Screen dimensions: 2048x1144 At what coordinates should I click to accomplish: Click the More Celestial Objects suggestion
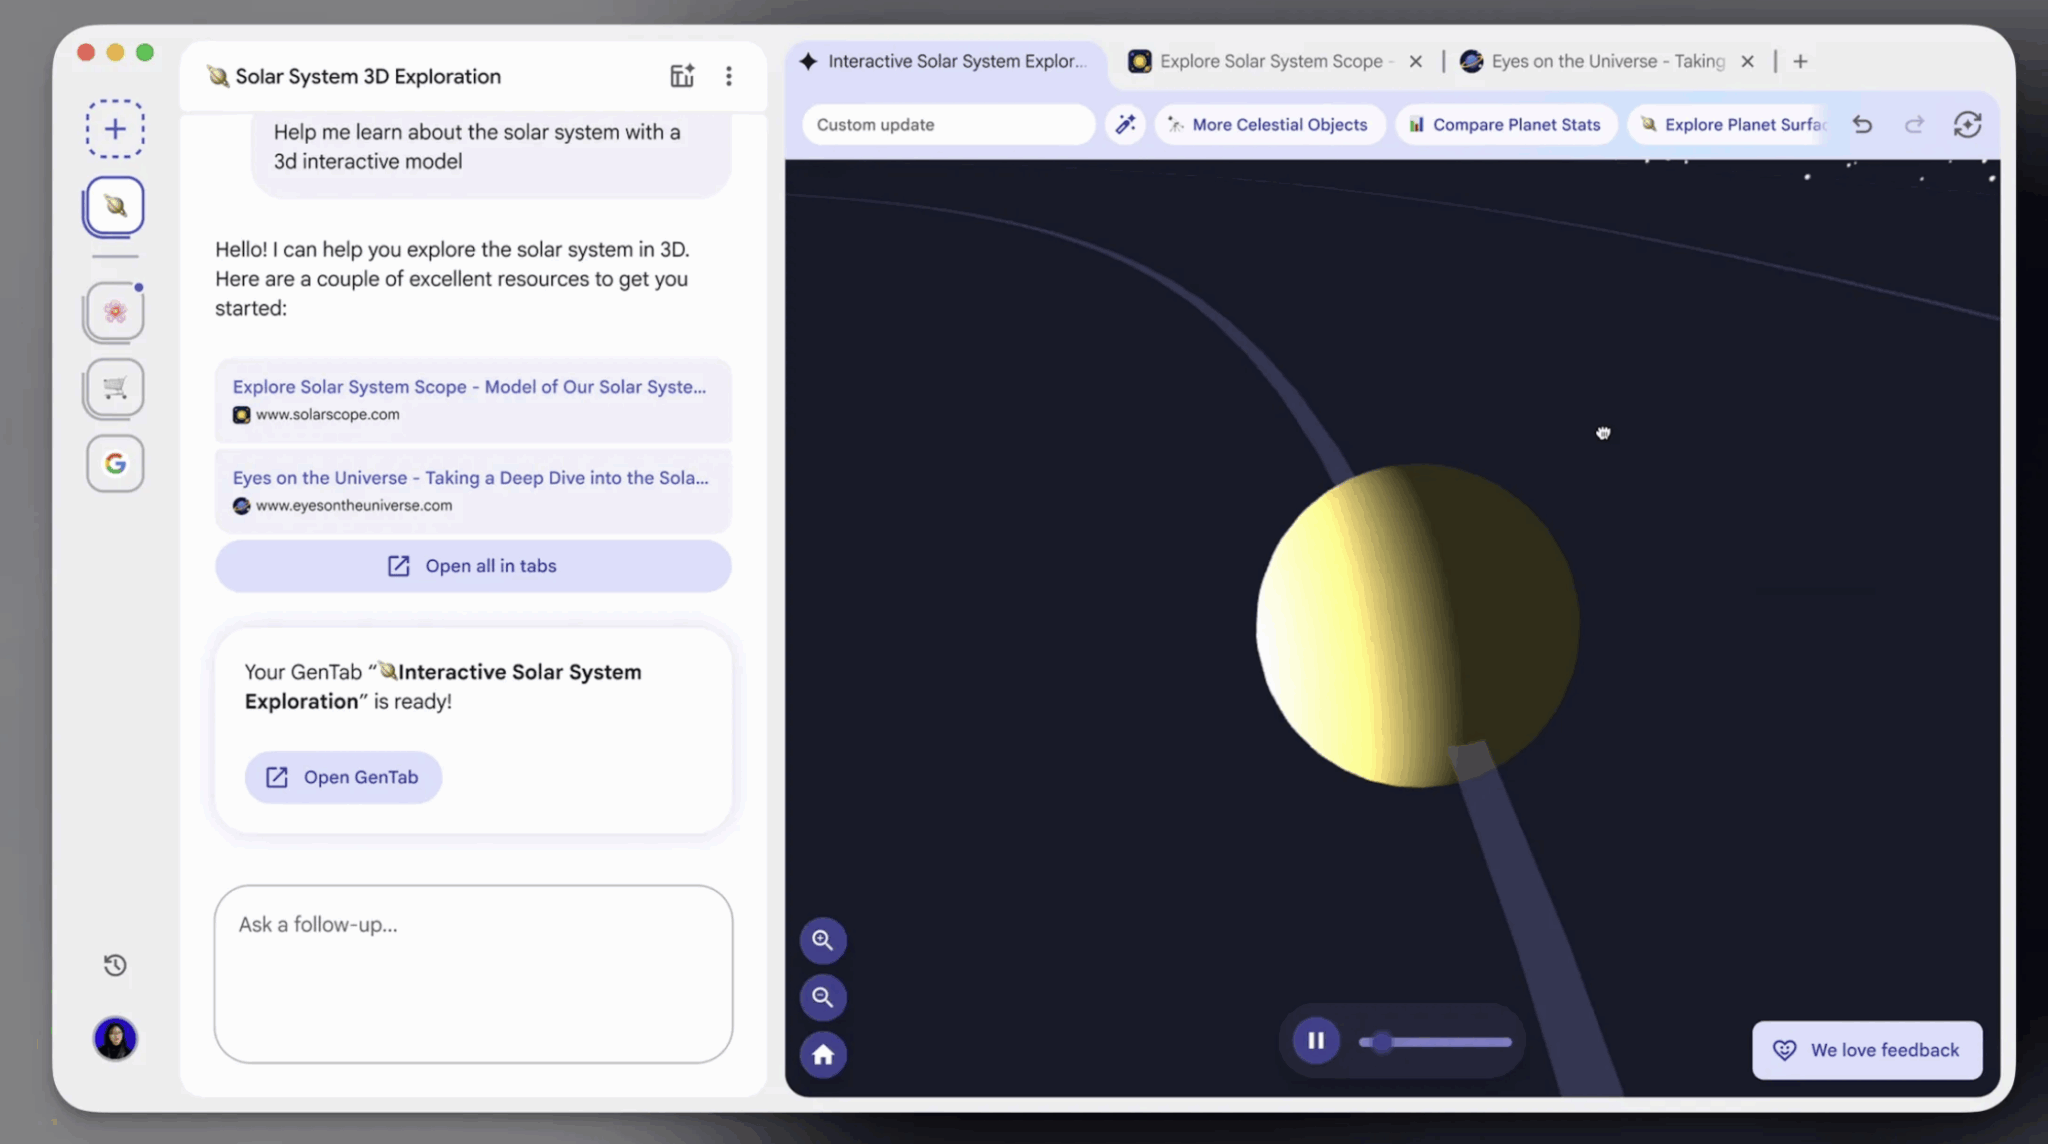point(1269,124)
